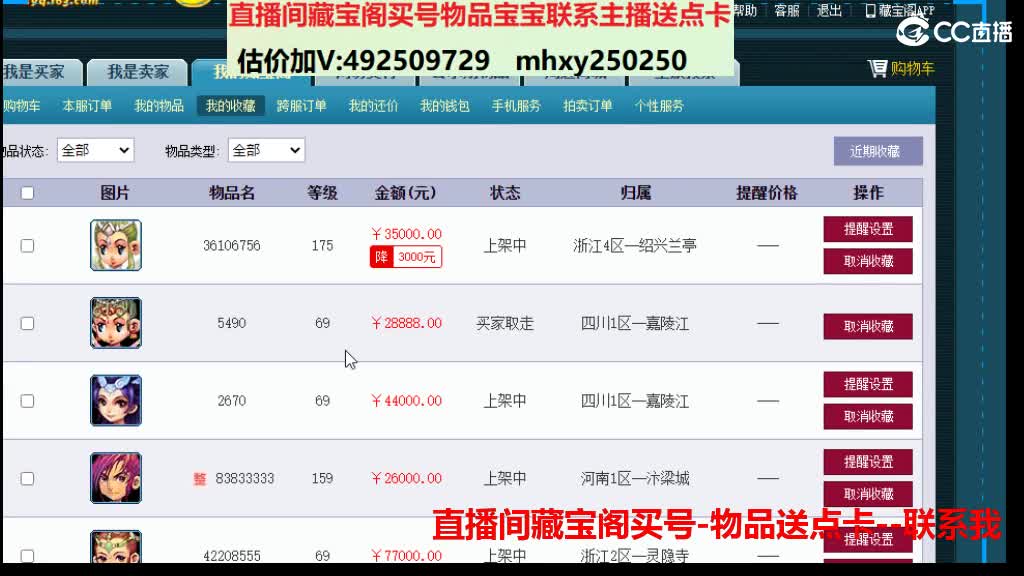The image size is (1024, 576).
Task: Click the 近期收藏 button
Action: 877,149
